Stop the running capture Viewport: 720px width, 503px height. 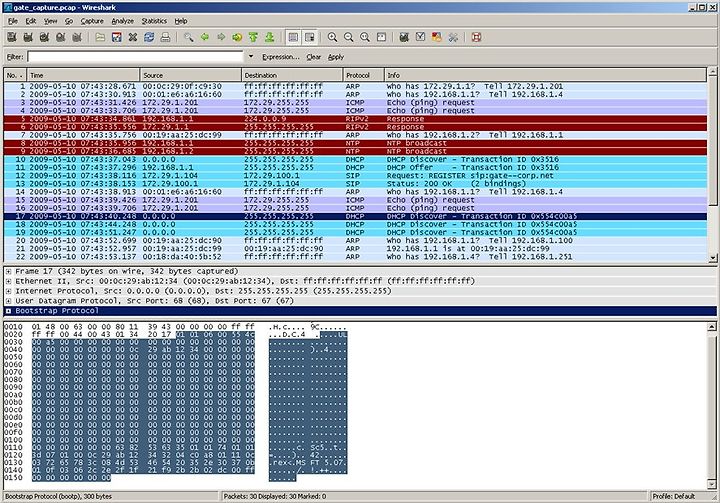coord(60,37)
